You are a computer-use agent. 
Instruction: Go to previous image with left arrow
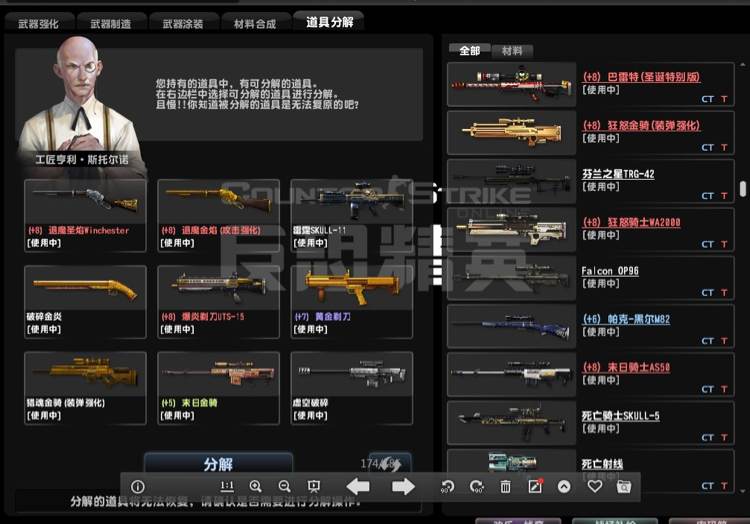click(358, 486)
